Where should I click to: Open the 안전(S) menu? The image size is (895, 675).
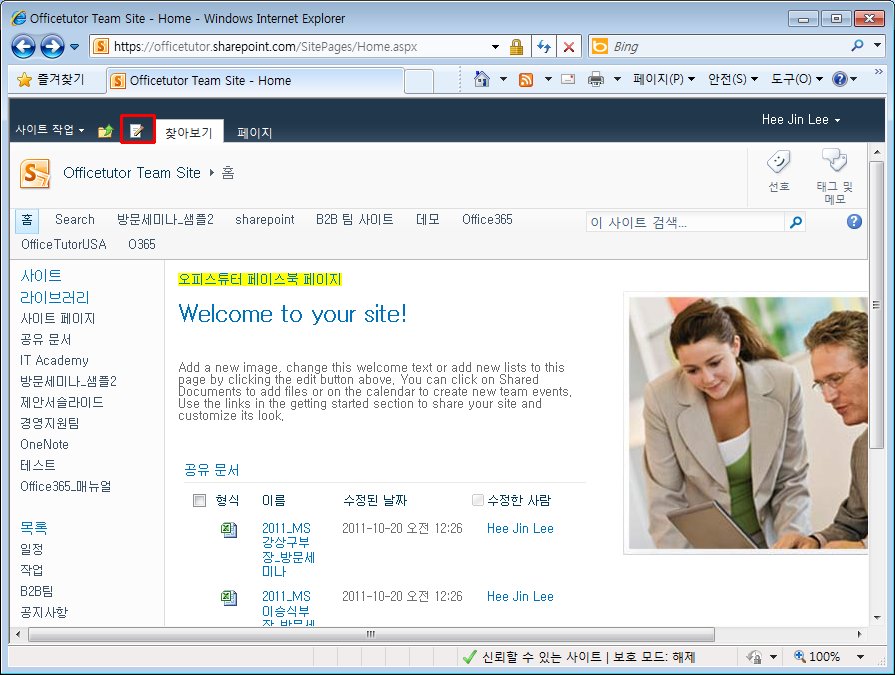732,79
